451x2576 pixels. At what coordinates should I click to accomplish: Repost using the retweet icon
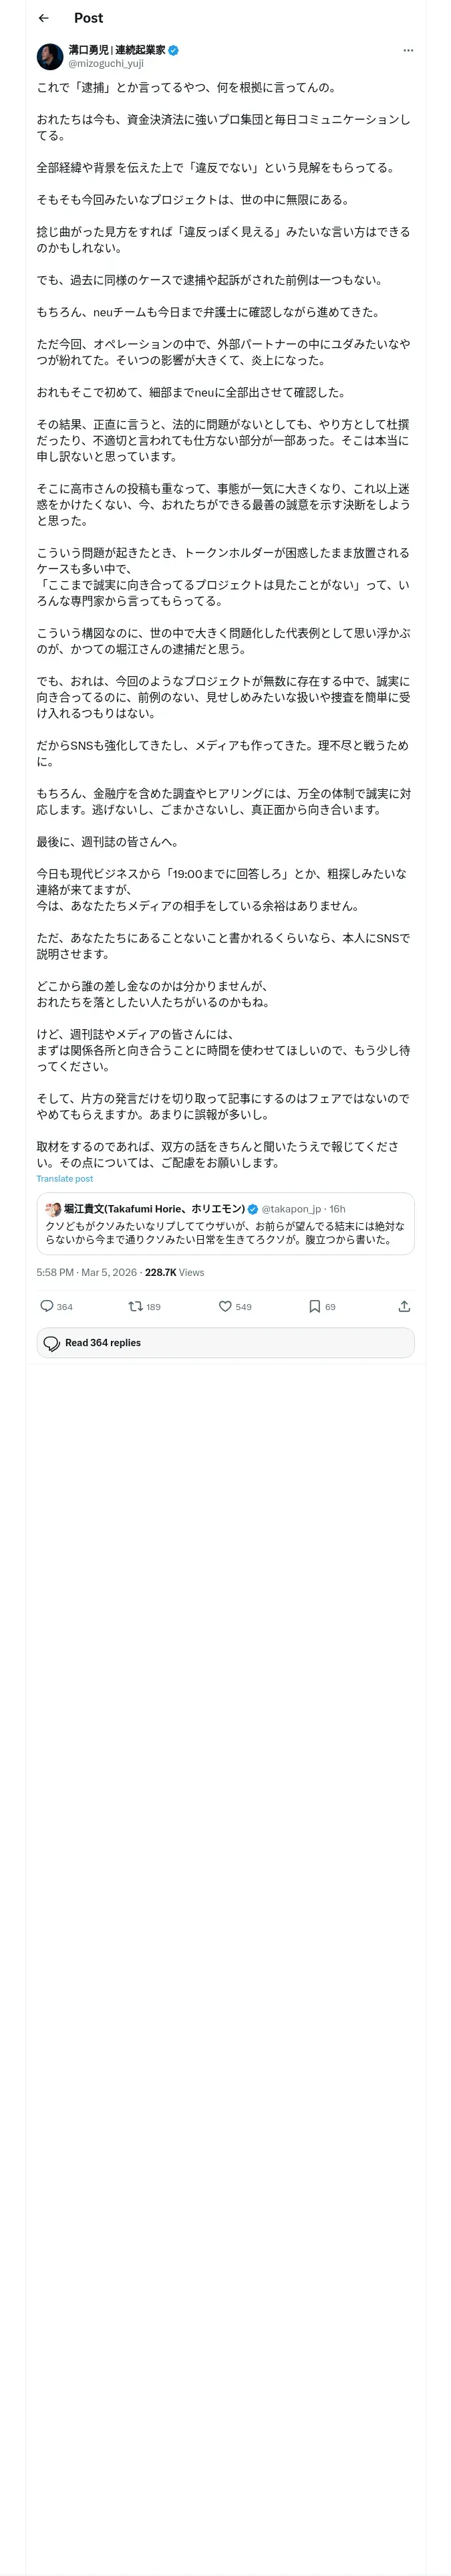pyautogui.click(x=135, y=1306)
